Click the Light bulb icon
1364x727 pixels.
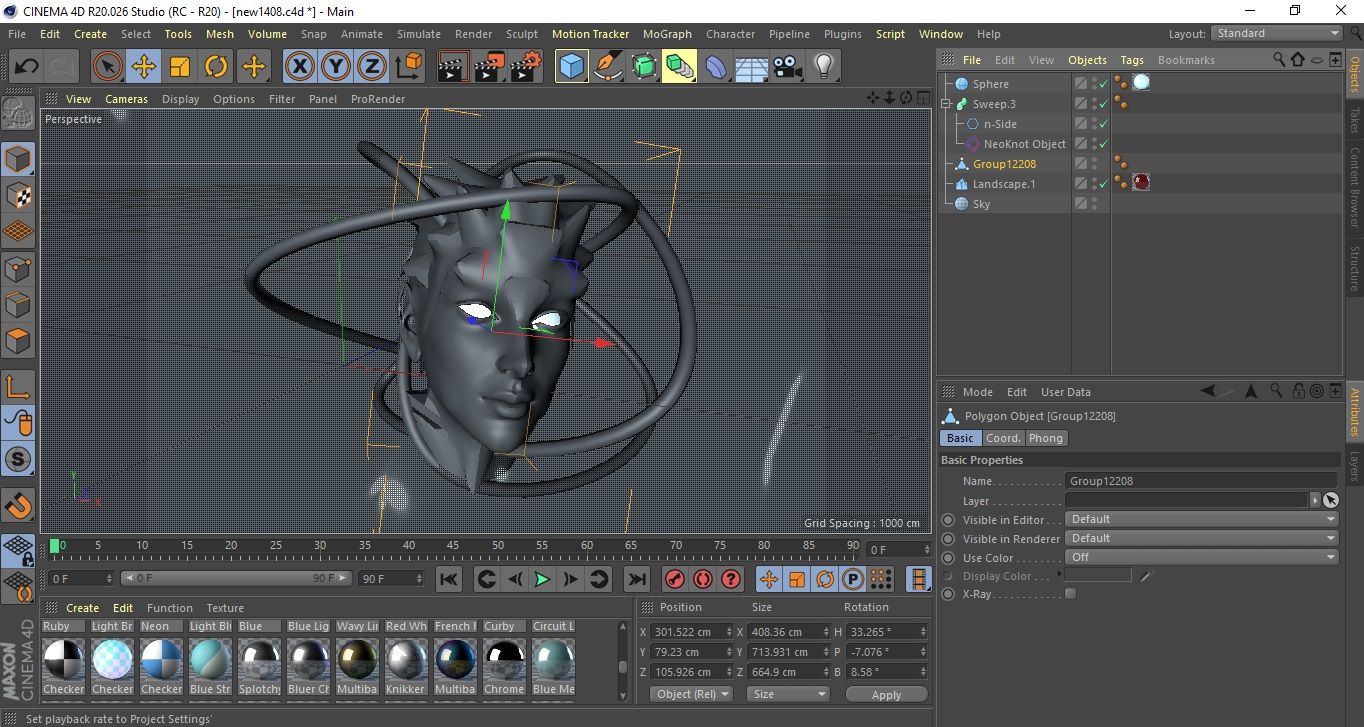tap(823, 67)
